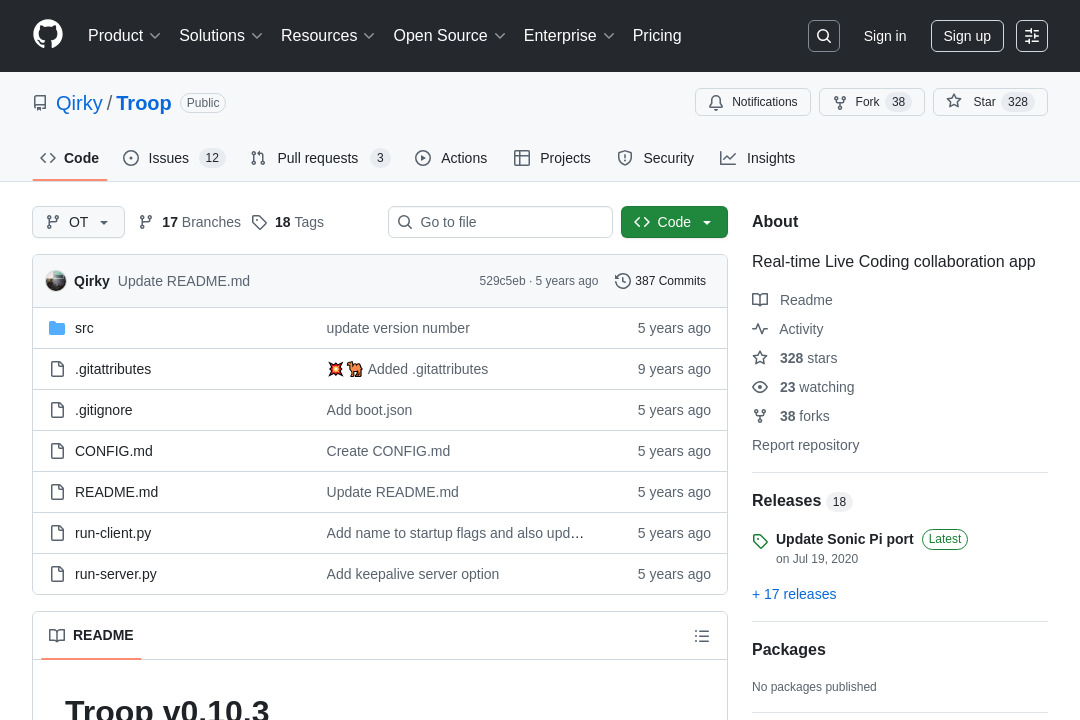Viewport: 1080px width, 720px height.
Task: Switch to the Code tab
Action: pos(70,158)
